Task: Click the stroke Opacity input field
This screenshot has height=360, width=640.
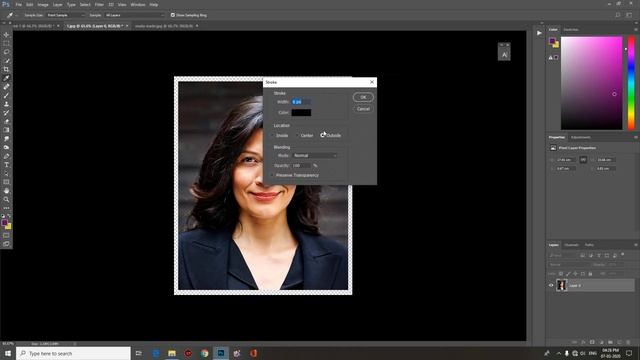Action: click(x=301, y=166)
